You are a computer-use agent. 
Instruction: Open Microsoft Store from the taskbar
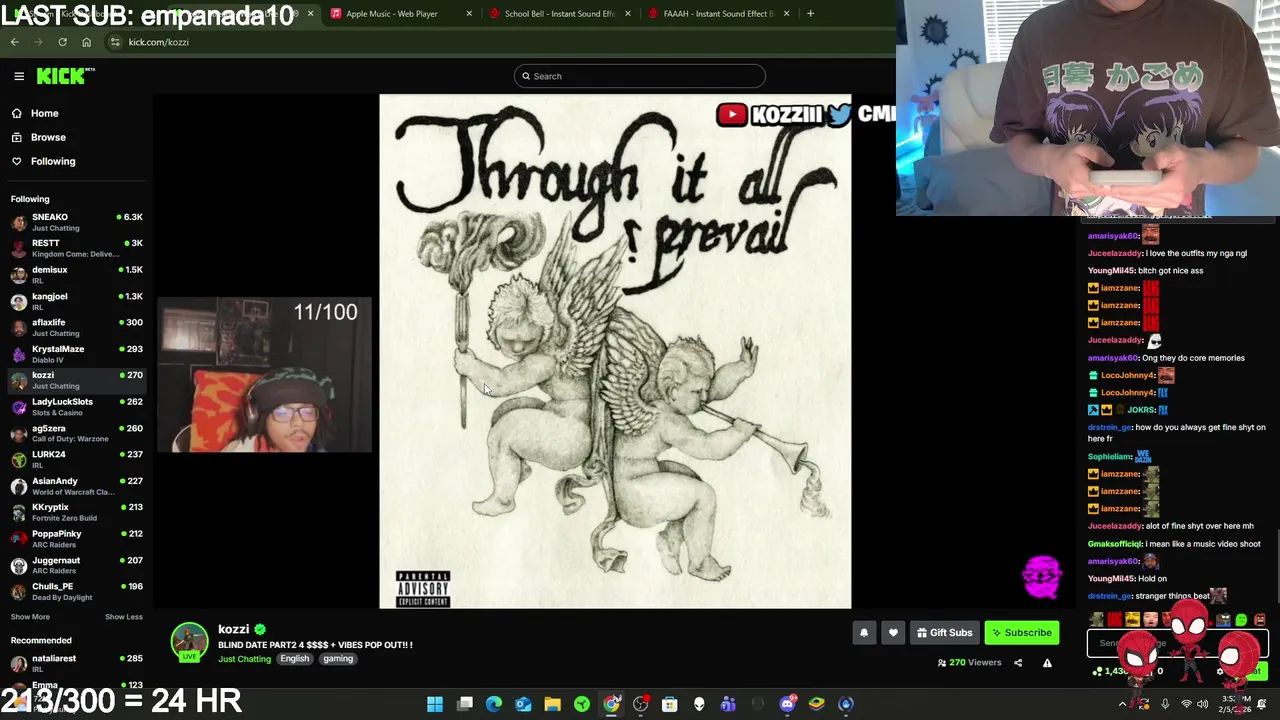point(670,704)
